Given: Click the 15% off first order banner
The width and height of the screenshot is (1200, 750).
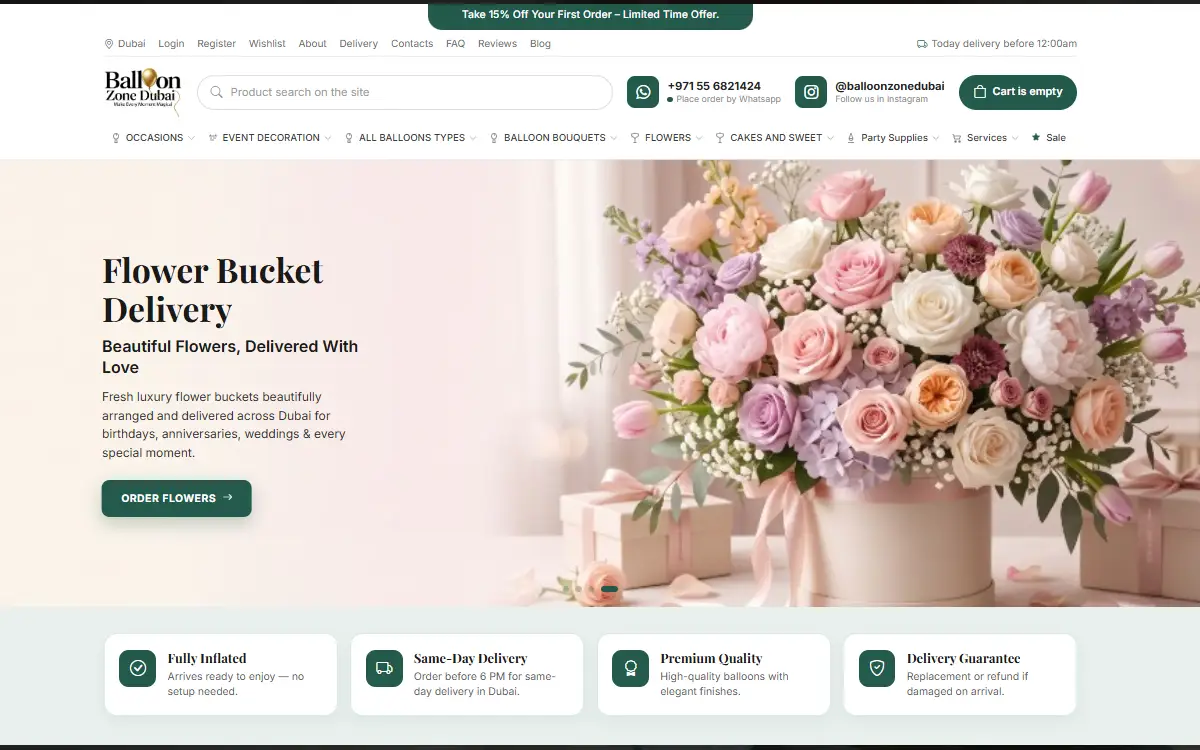Looking at the screenshot, I should tap(590, 15).
